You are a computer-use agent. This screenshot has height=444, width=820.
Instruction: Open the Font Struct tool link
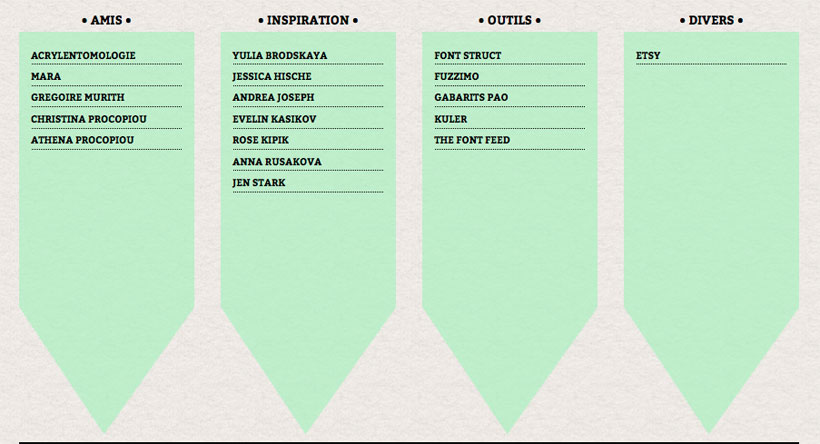(468, 55)
